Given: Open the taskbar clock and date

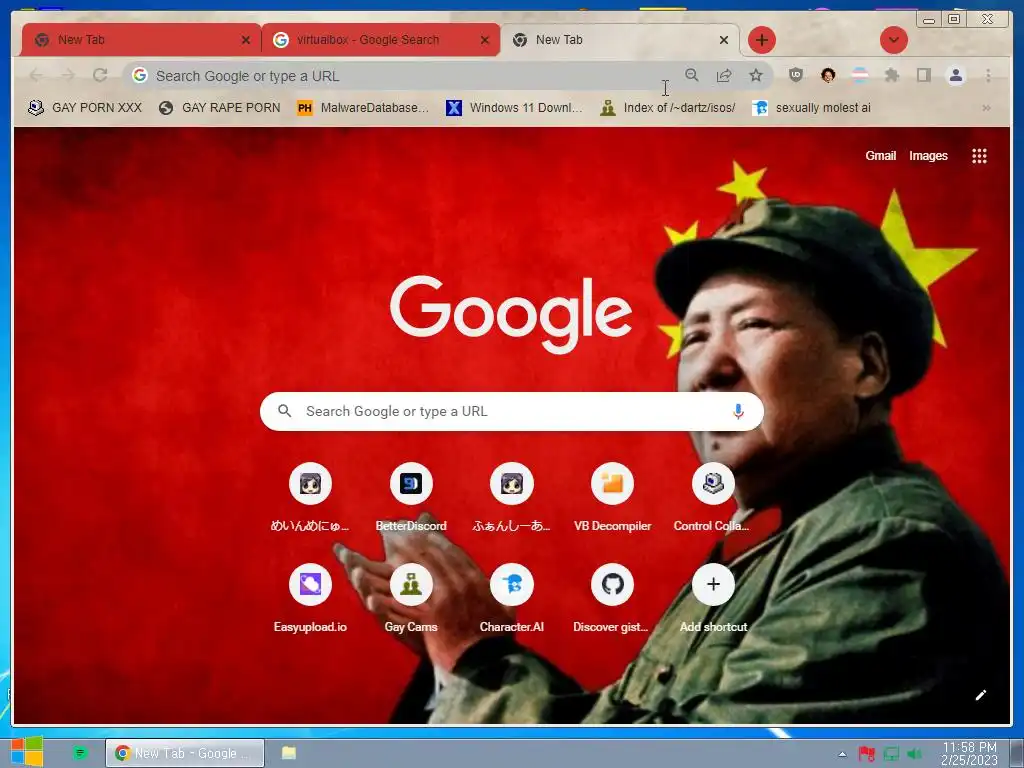Looking at the screenshot, I should [x=968, y=753].
